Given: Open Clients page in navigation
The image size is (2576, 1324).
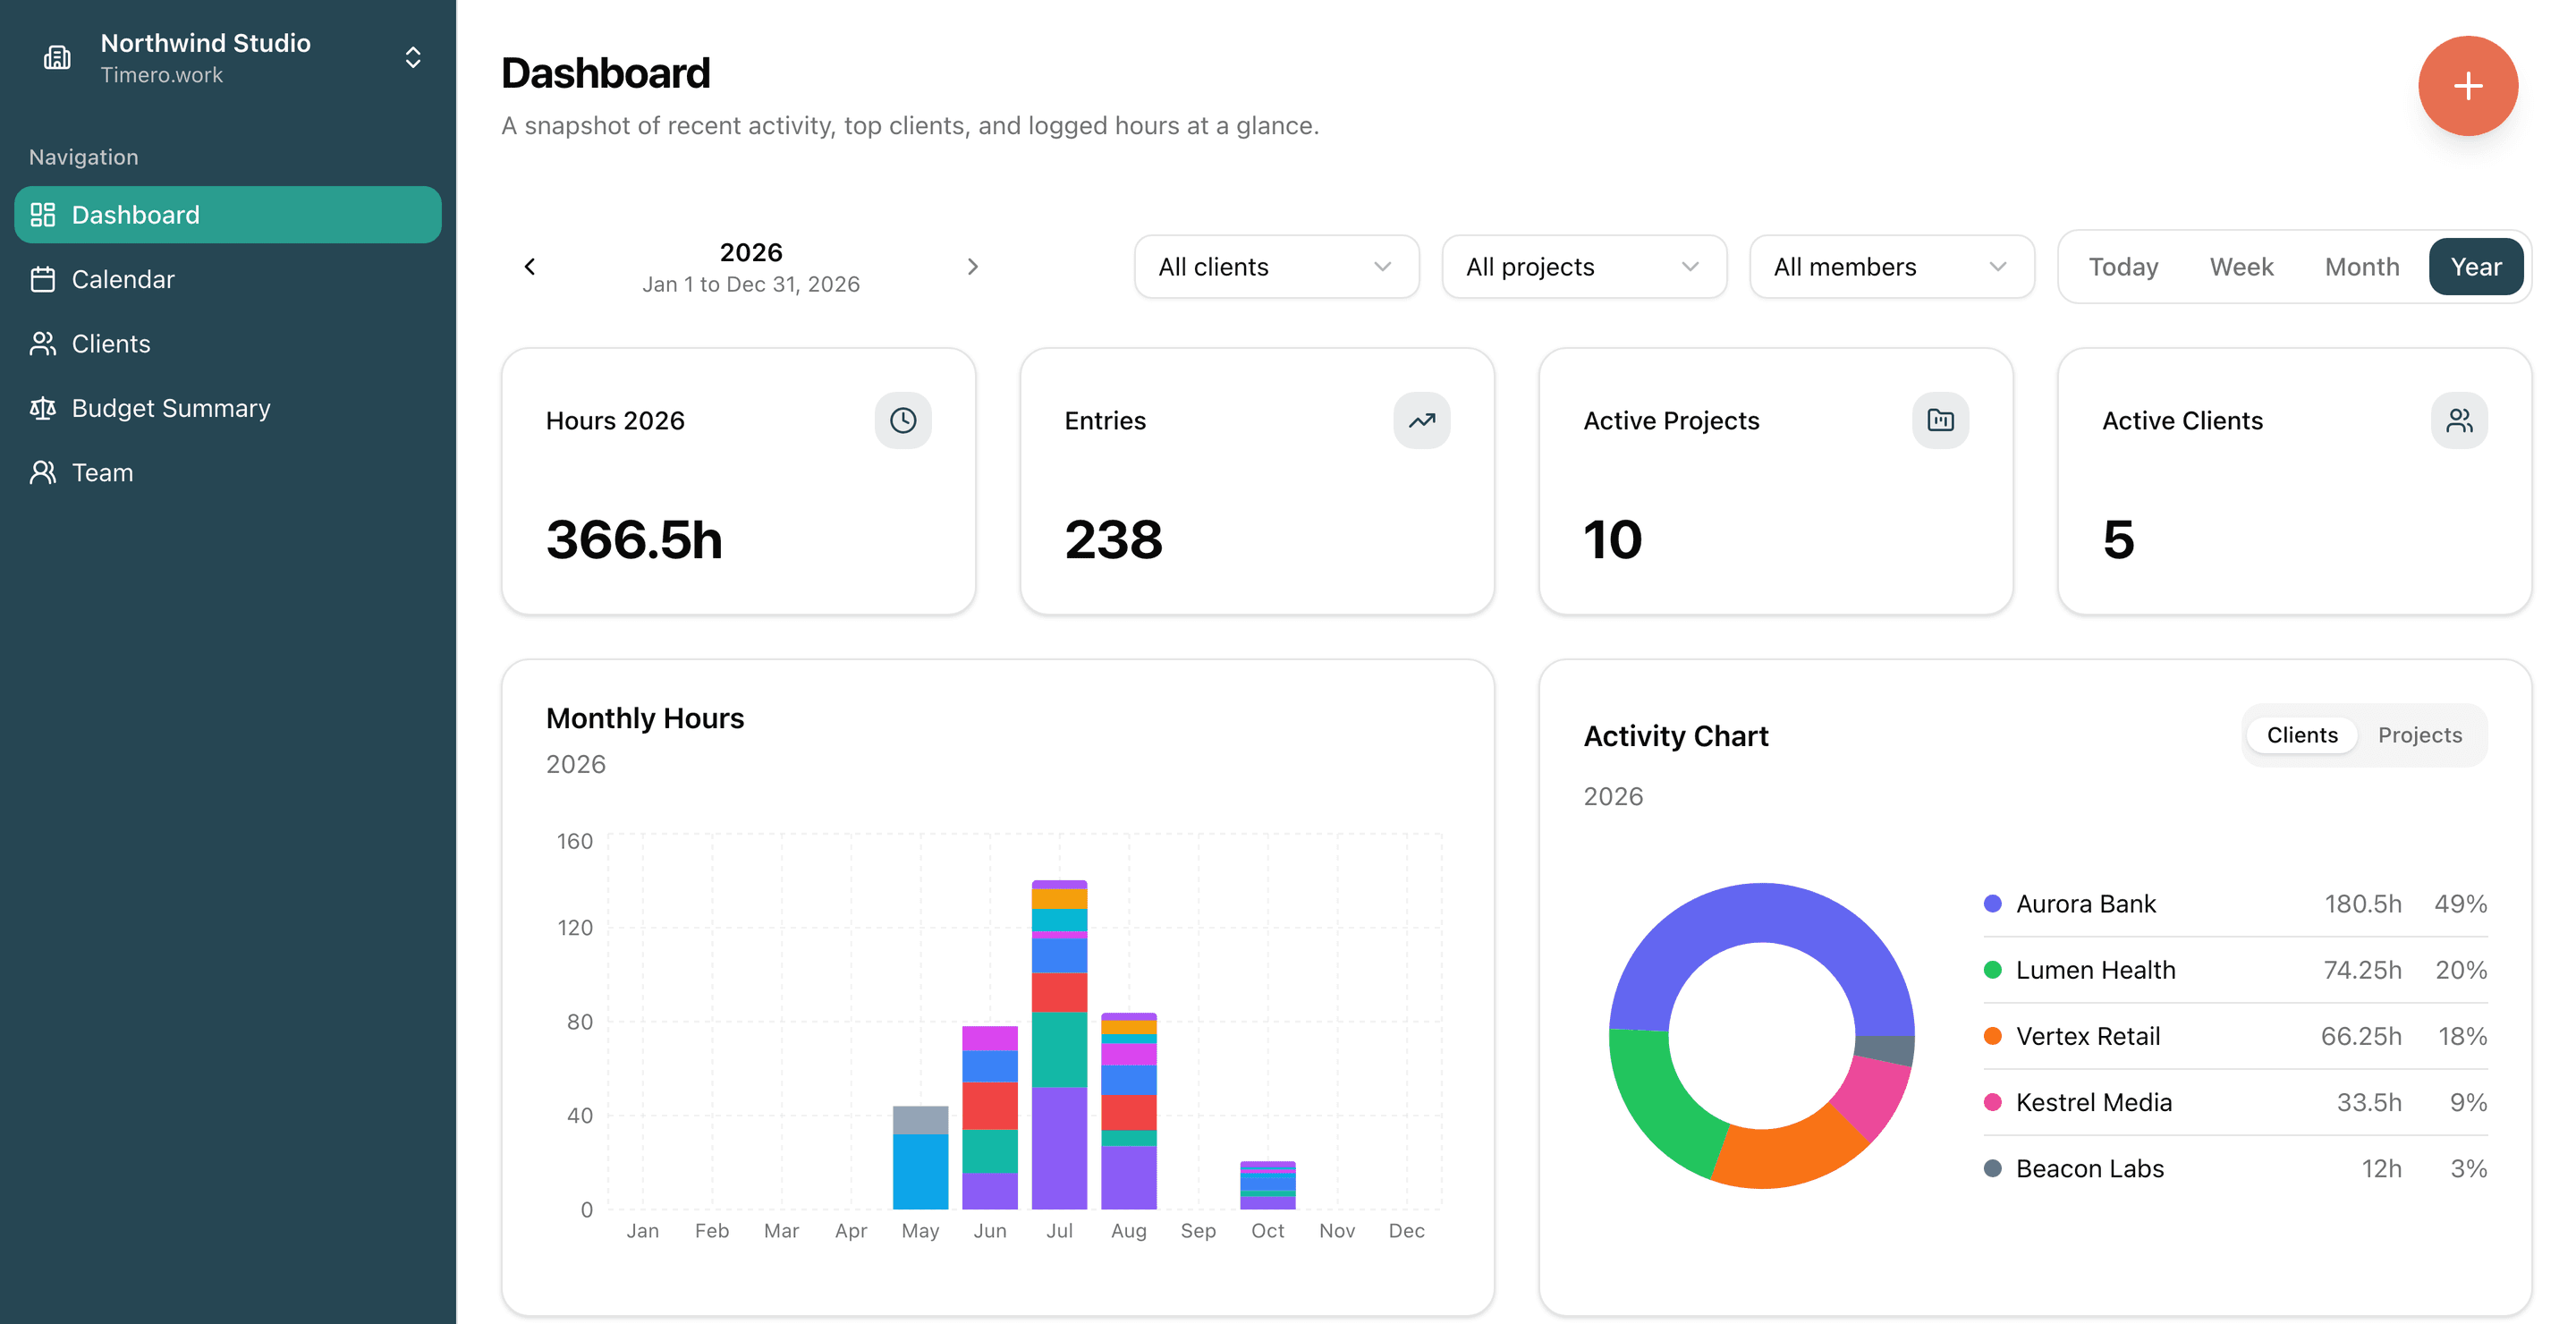Looking at the screenshot, I should pyautogui.click(x=228, y=344).
